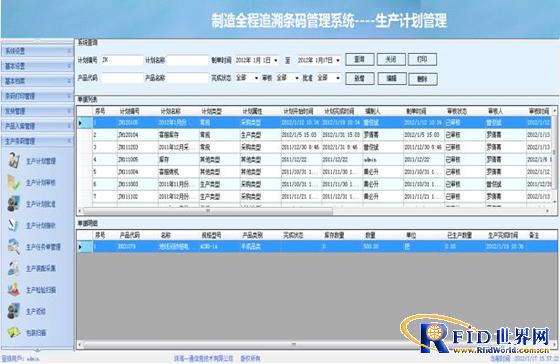Click the 查询 query button
560x364 pixels.
coord(360,59)
